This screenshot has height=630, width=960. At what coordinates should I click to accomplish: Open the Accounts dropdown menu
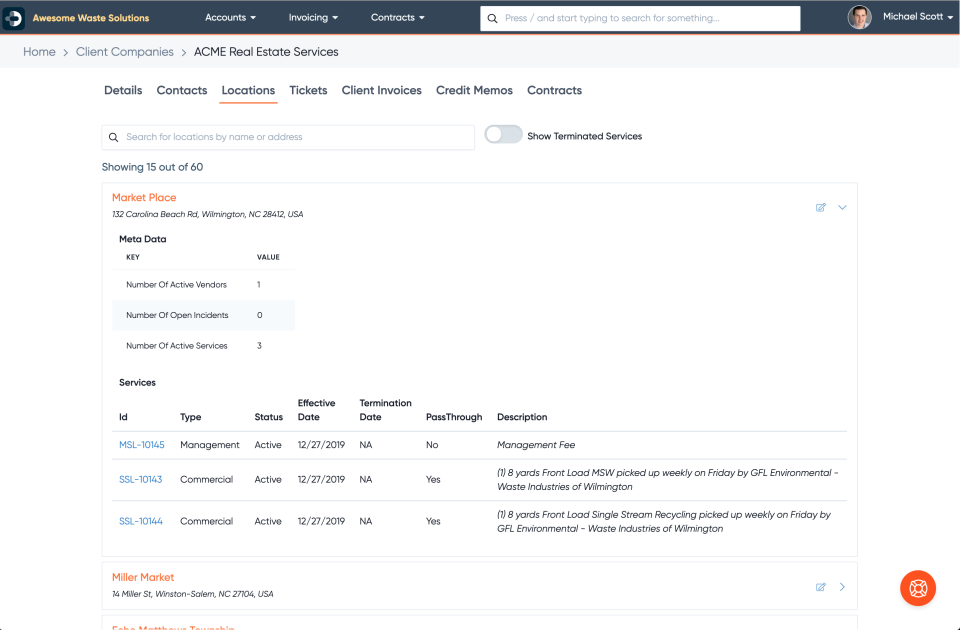[x=230, y=17]
